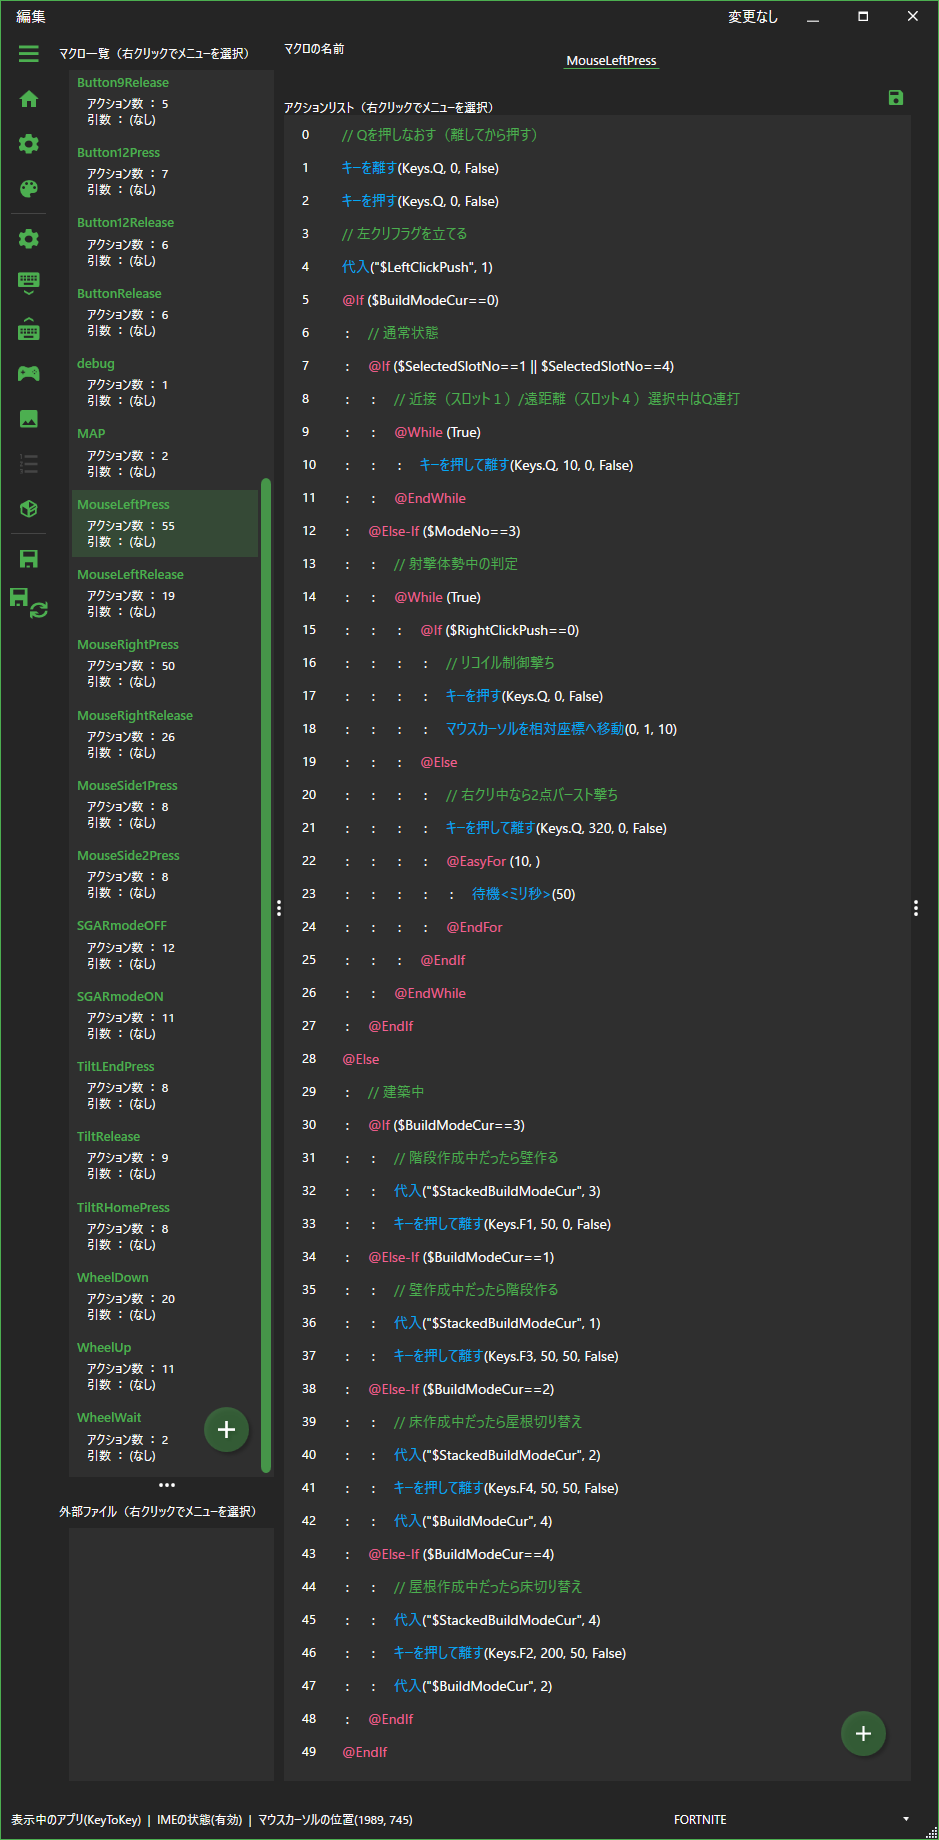
Task: Click the three-dot expander below the macro list
Action: pos(167,1485)
